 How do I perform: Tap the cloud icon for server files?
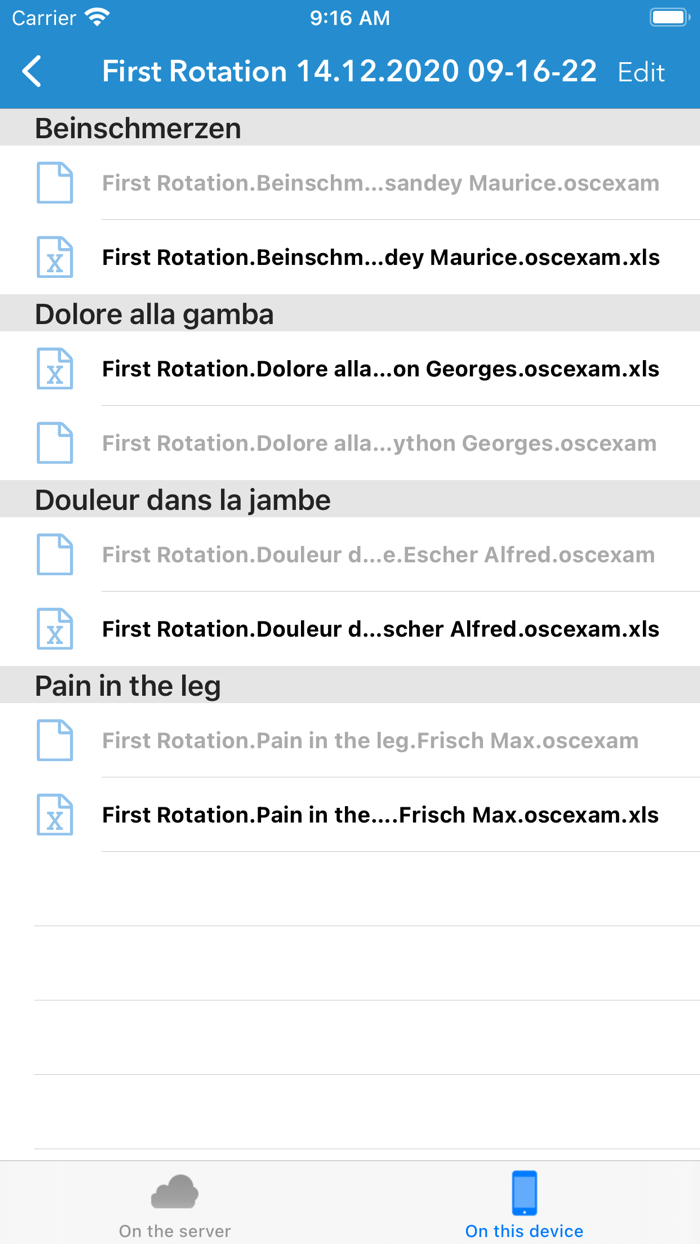pos(174,1190)
